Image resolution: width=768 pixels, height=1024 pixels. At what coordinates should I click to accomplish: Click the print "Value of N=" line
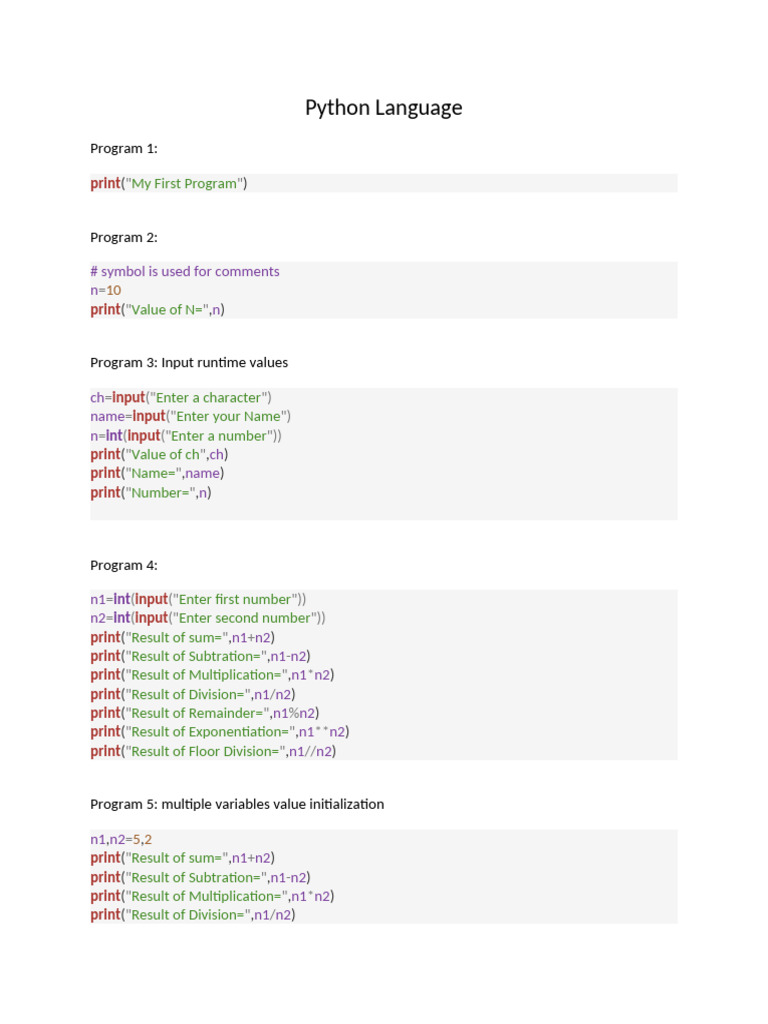[x=158, y=310]
